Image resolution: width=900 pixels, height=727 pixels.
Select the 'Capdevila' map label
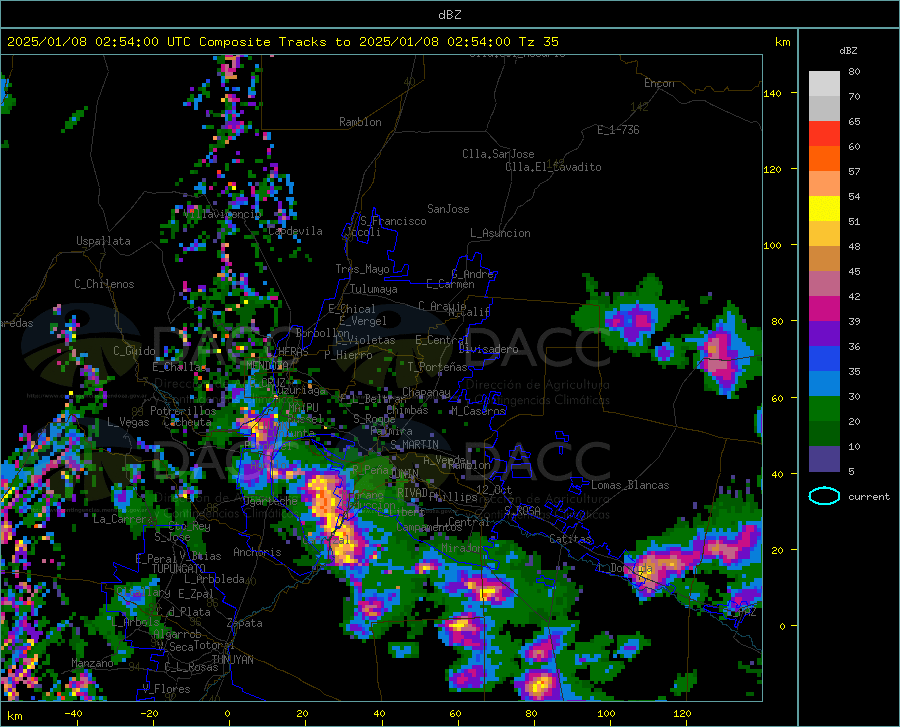point(295,231)
